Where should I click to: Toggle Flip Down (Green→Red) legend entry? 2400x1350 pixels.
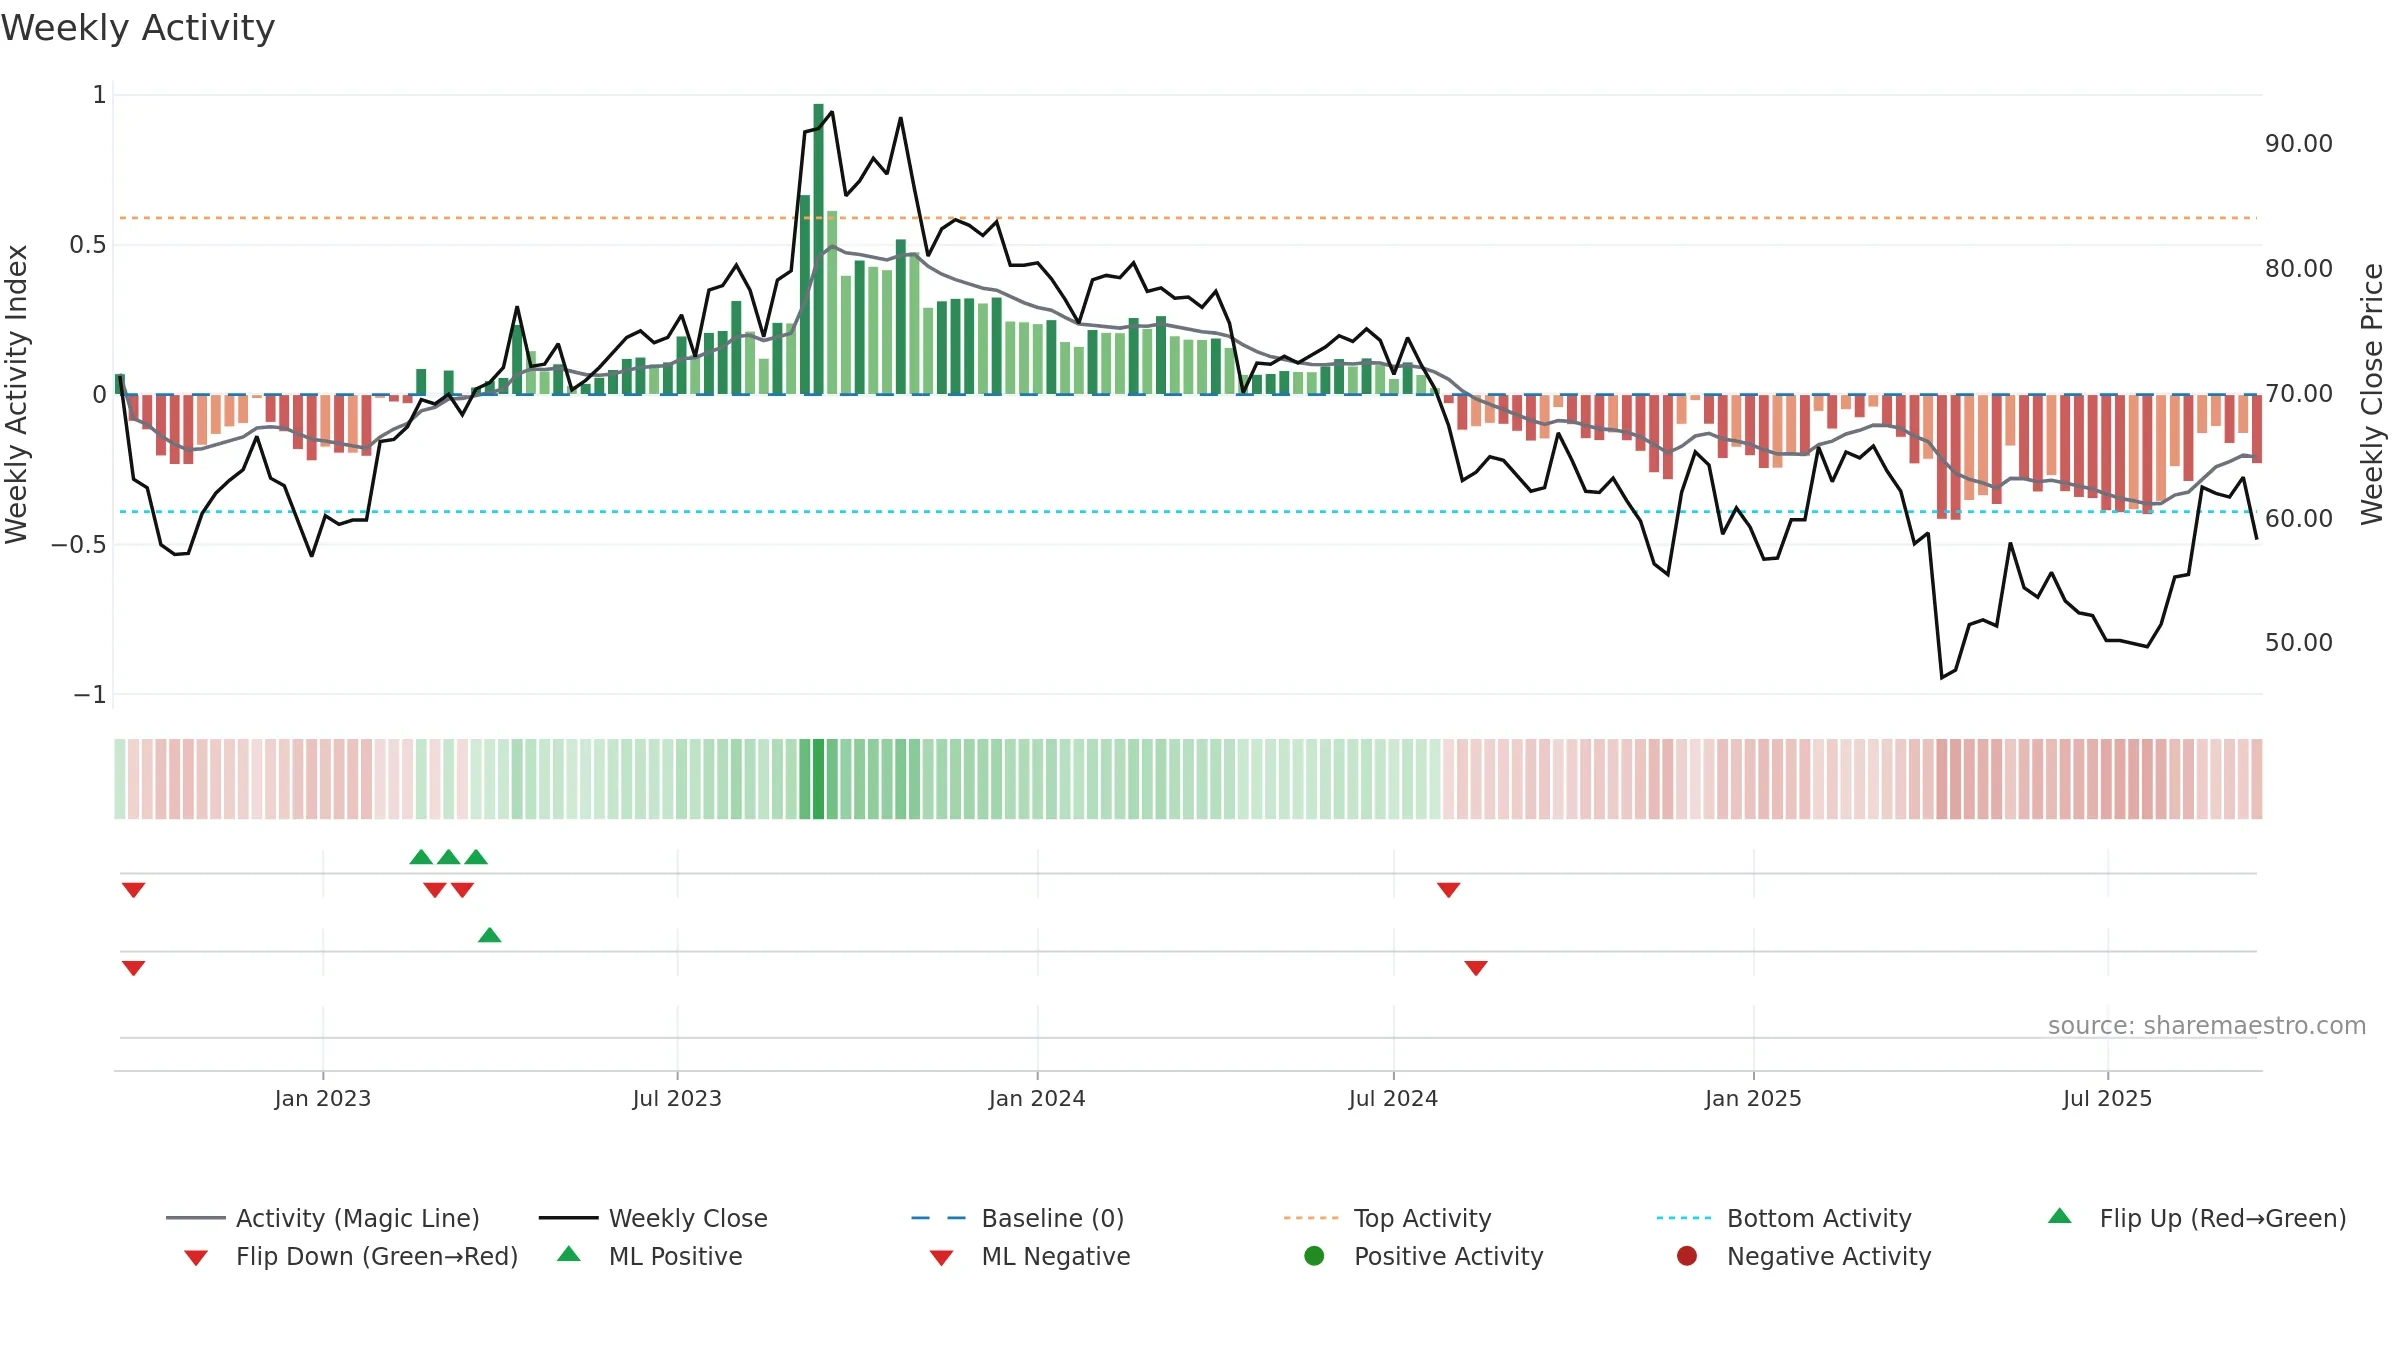pyautogui.click(x=350, y=1256)
